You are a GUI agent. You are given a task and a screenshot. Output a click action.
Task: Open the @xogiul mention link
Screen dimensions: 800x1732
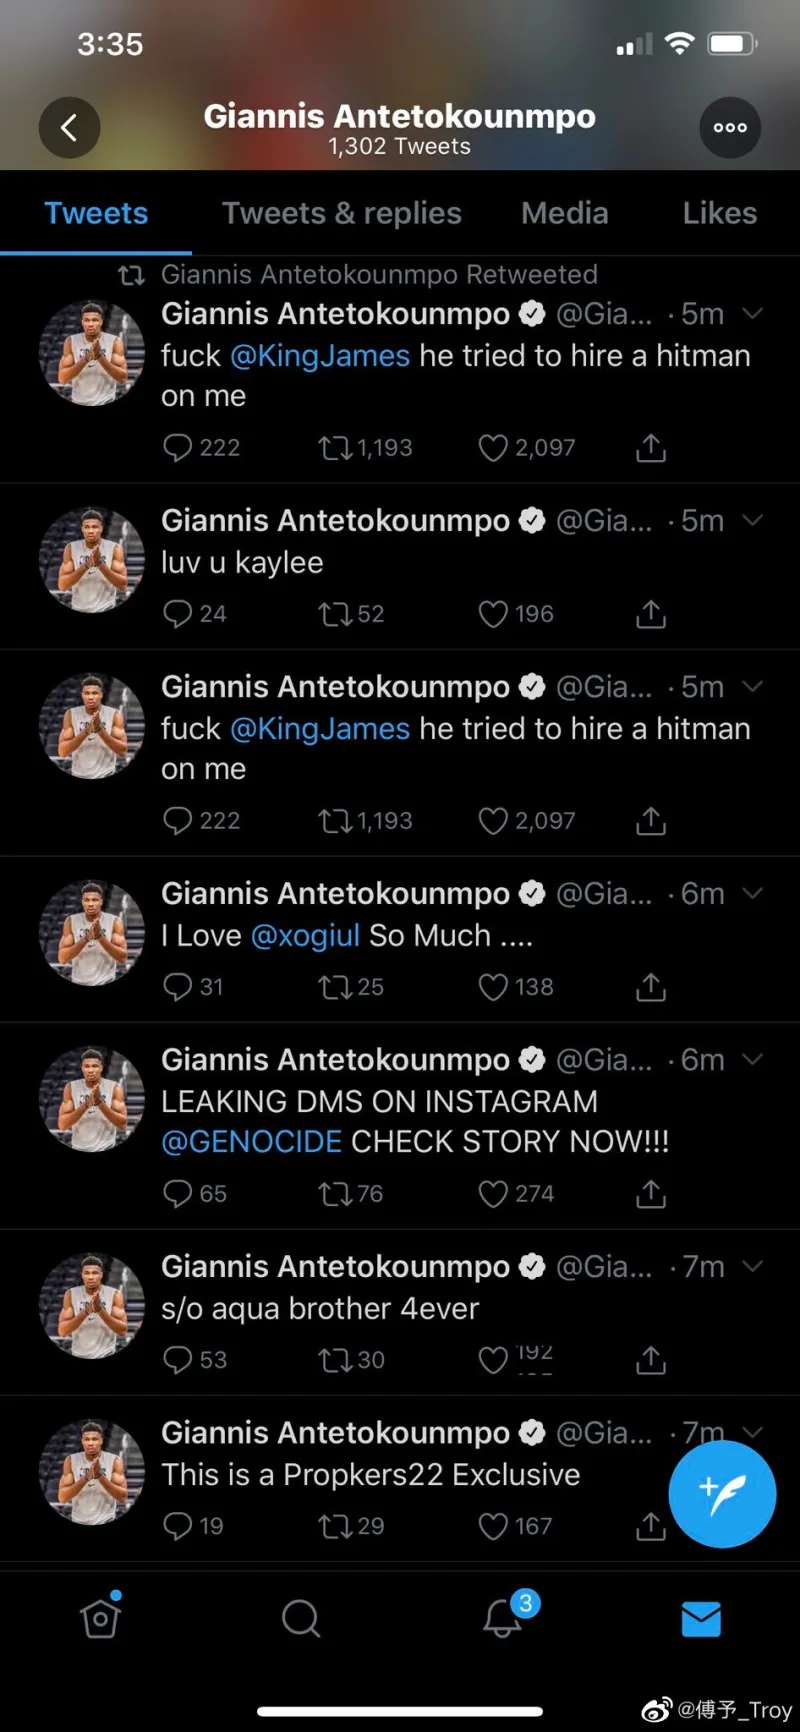click(305, 936)
